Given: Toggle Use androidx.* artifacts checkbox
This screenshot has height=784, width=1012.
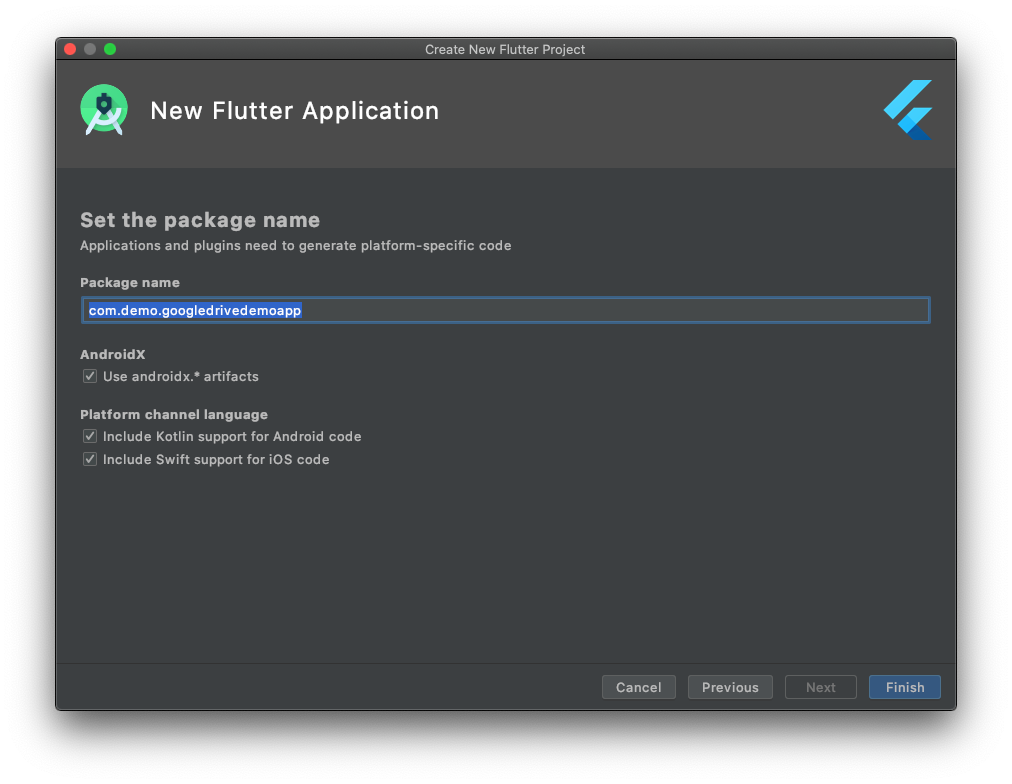Looking at the screenshot, I should pyautogui.click(x=90, y=376).
